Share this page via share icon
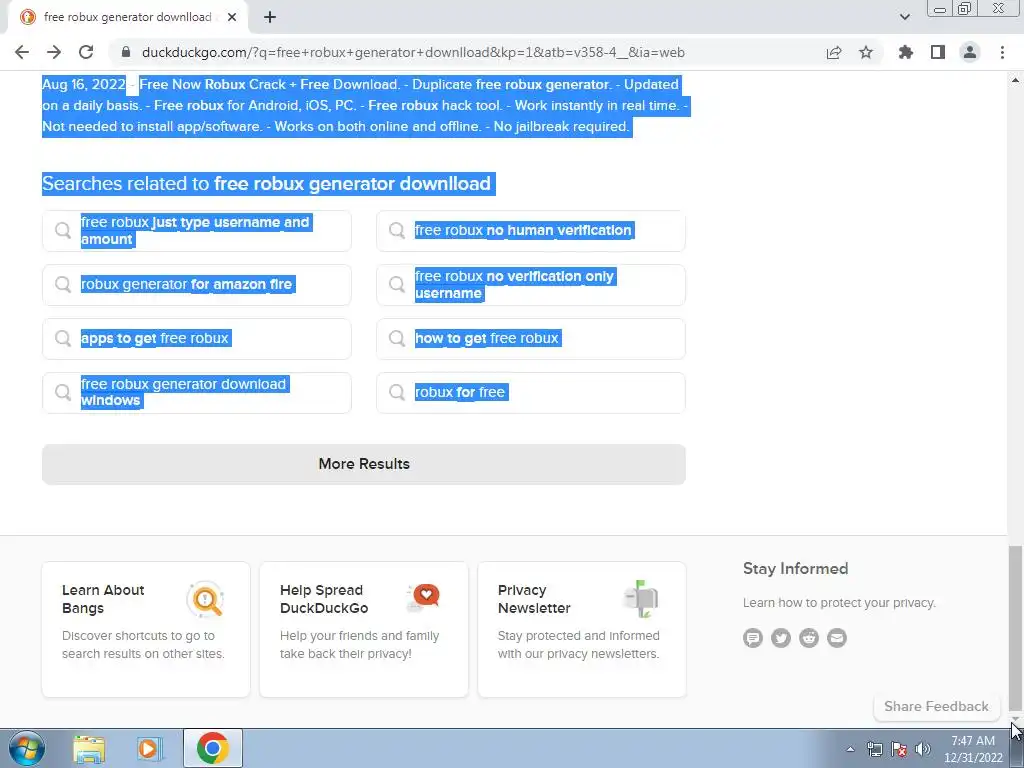The height and width of the screenshot is (768, 1024). [x=834, y=52]
